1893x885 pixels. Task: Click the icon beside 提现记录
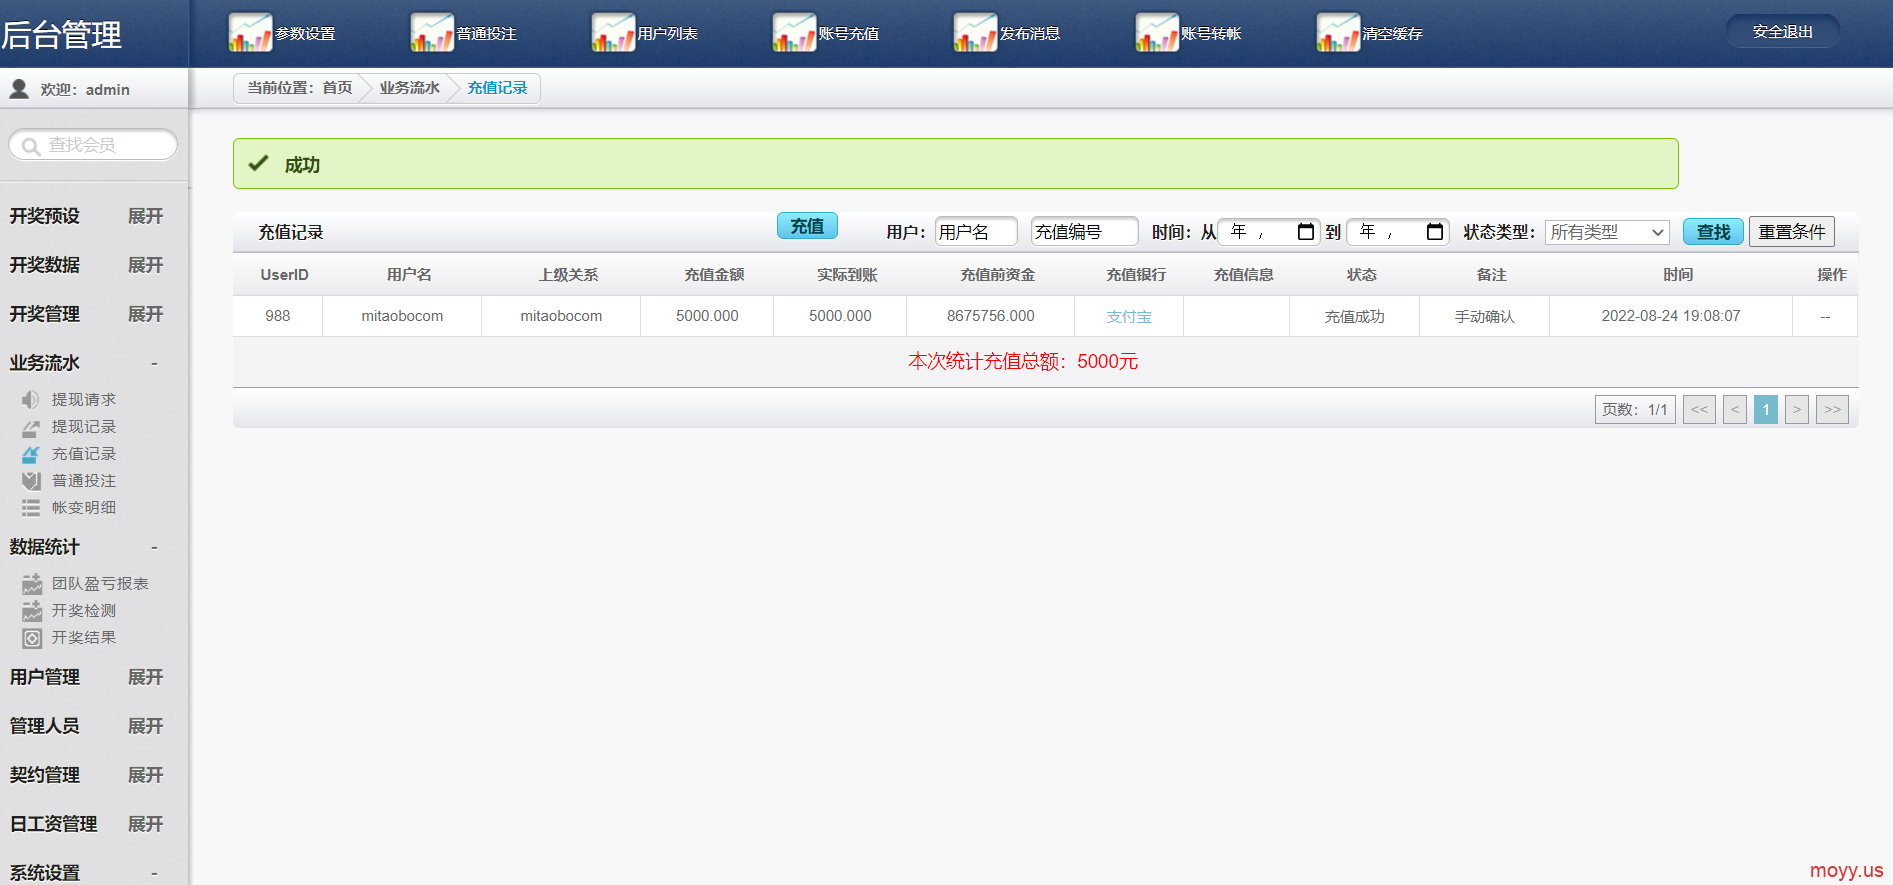(31, 427)
